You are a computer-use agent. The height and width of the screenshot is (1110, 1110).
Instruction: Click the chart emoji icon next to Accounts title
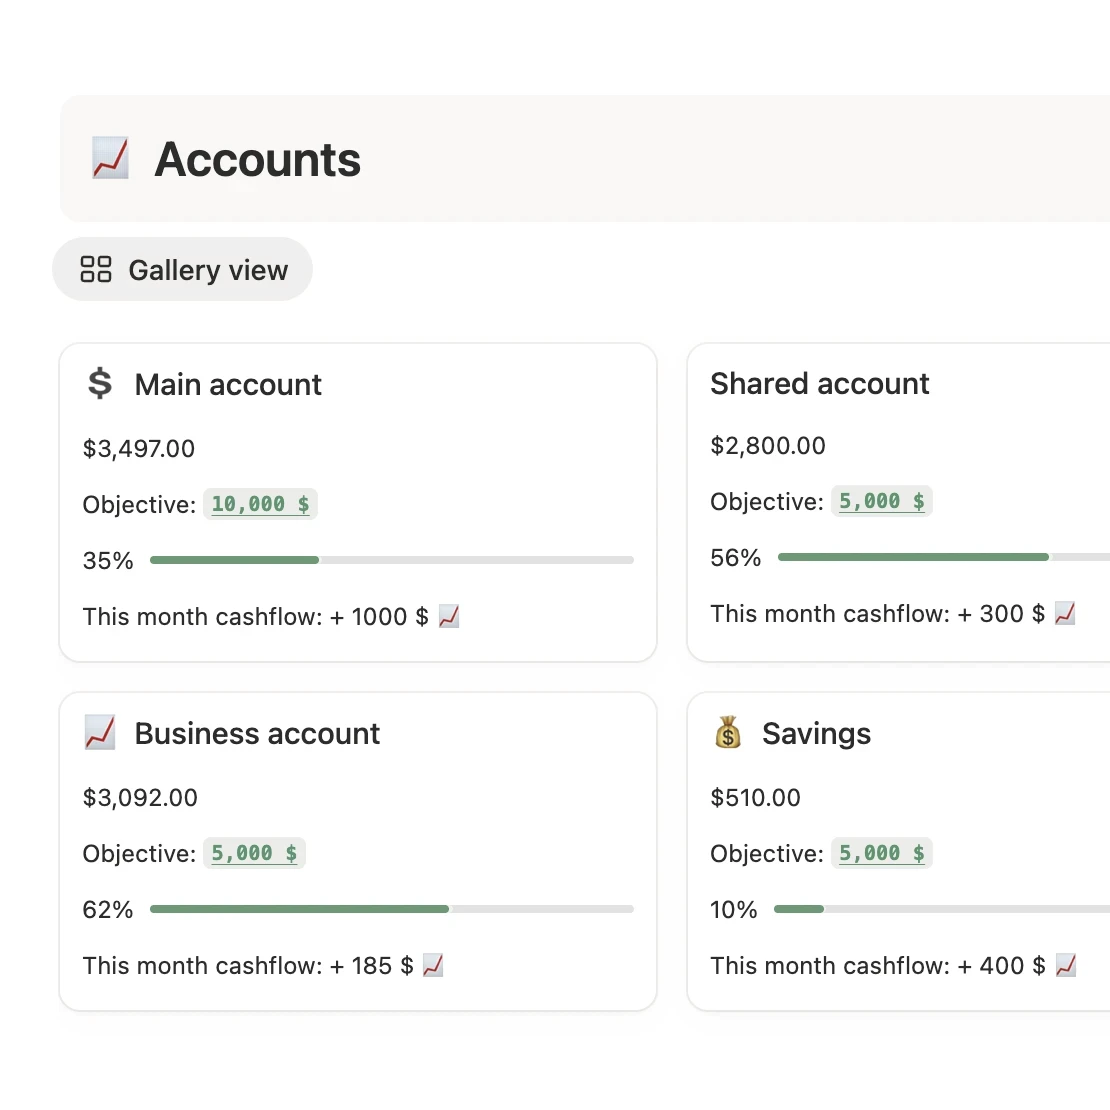(110, 158)
